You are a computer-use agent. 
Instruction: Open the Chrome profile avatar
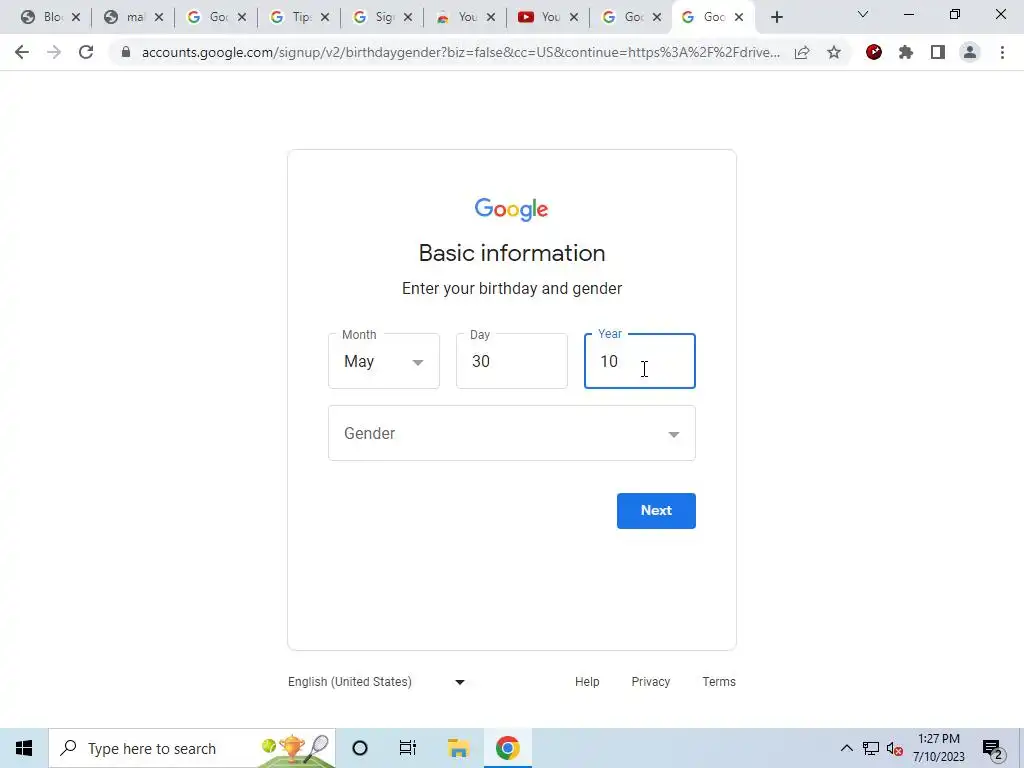point(970,52)
